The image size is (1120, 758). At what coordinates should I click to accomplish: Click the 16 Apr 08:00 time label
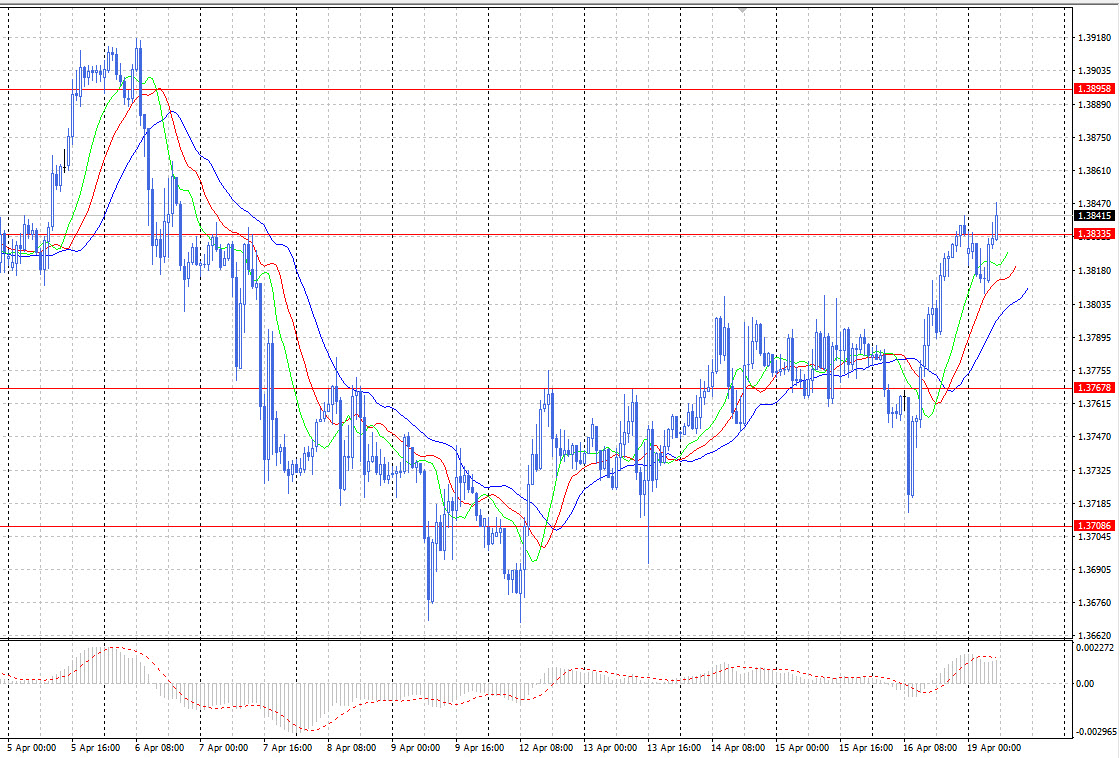tap(930, 748)
